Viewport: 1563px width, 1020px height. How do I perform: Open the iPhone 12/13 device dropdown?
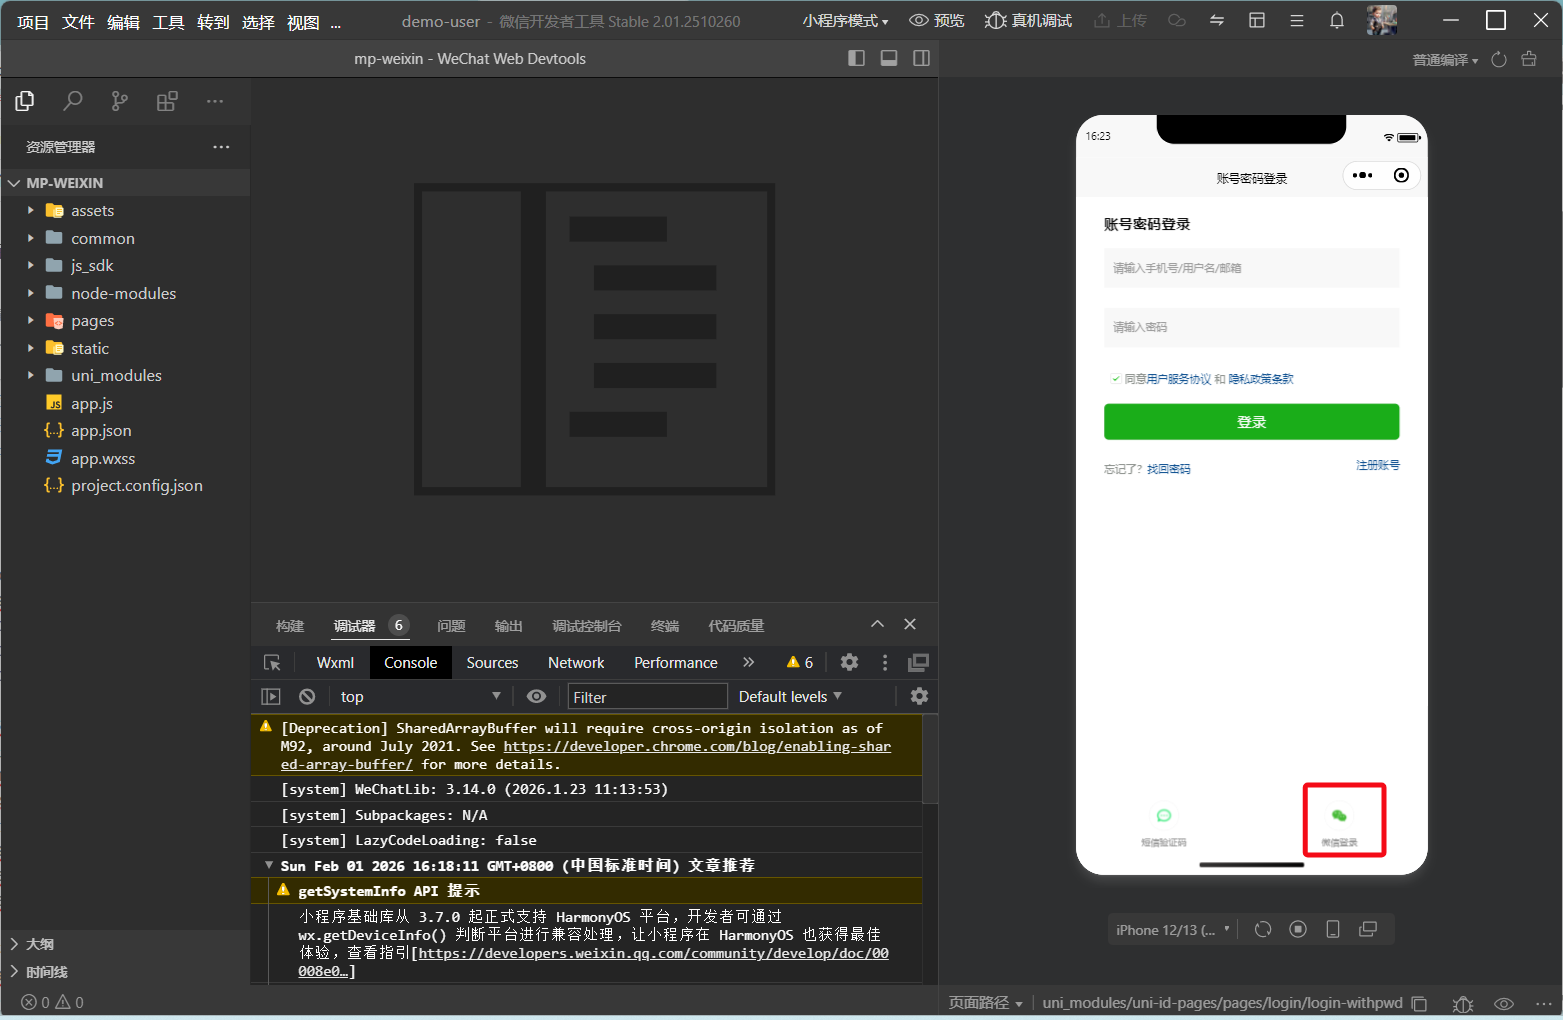[1172, 930]
